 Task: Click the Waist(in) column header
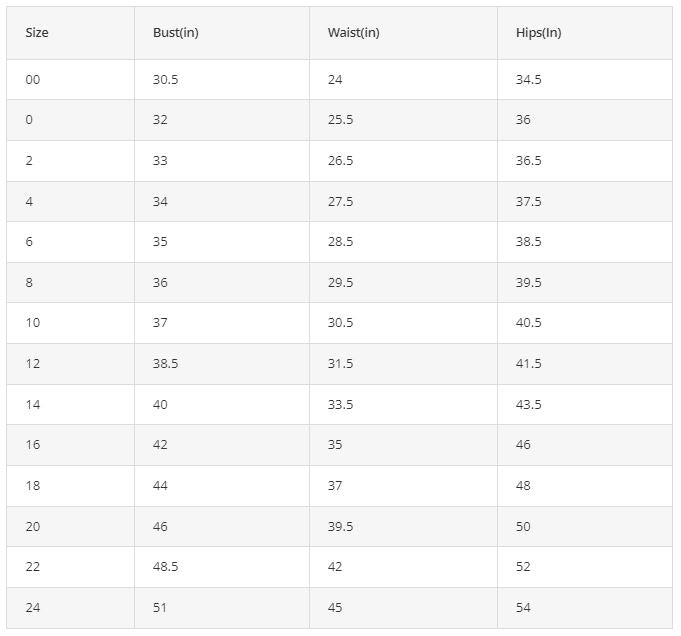(x=353, y=33)
